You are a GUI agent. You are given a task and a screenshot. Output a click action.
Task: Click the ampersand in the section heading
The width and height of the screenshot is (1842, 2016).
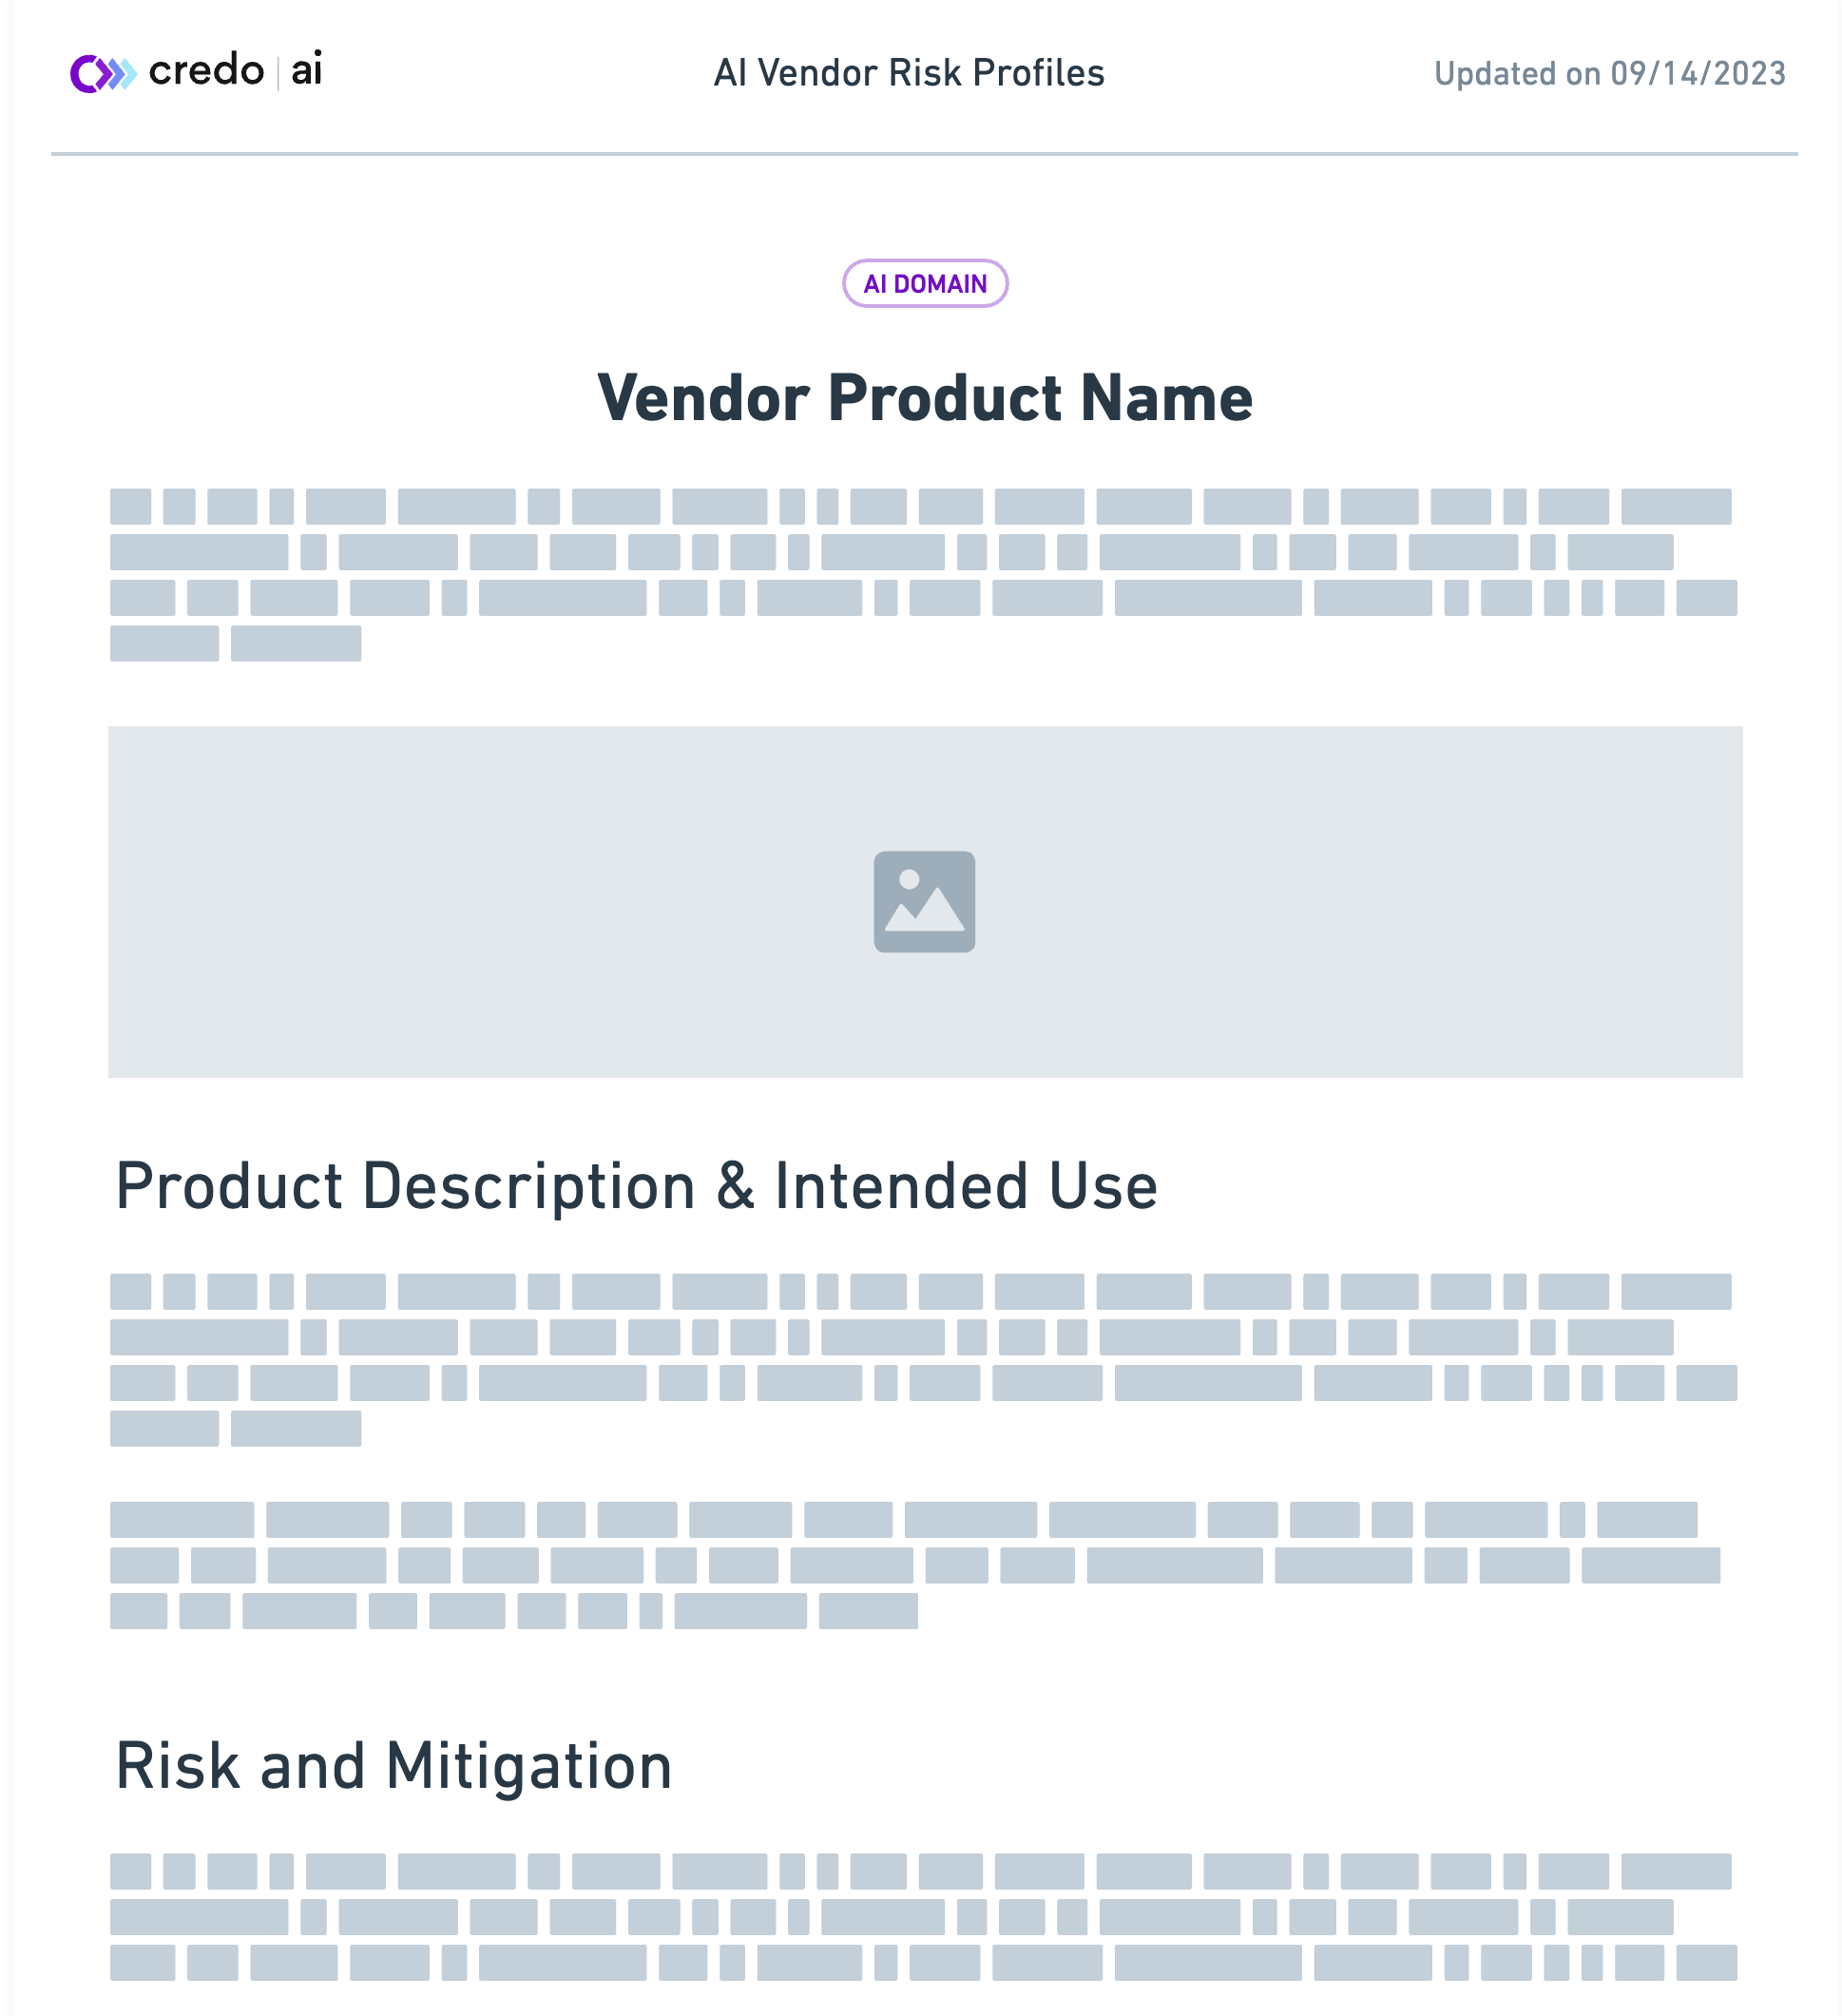(735, 1187)
